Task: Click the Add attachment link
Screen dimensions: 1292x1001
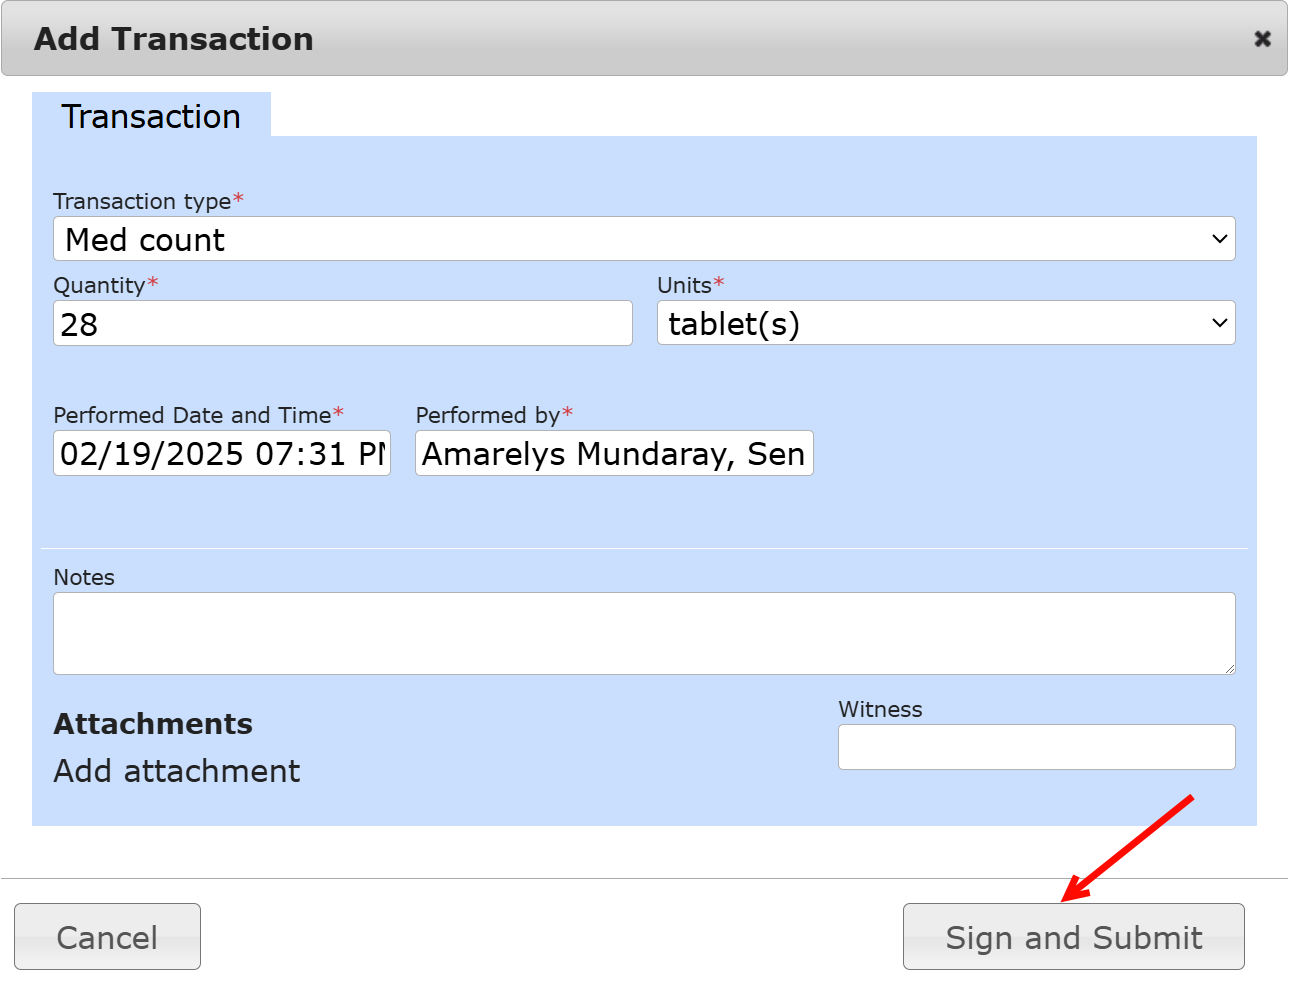Action: (177, 771)
